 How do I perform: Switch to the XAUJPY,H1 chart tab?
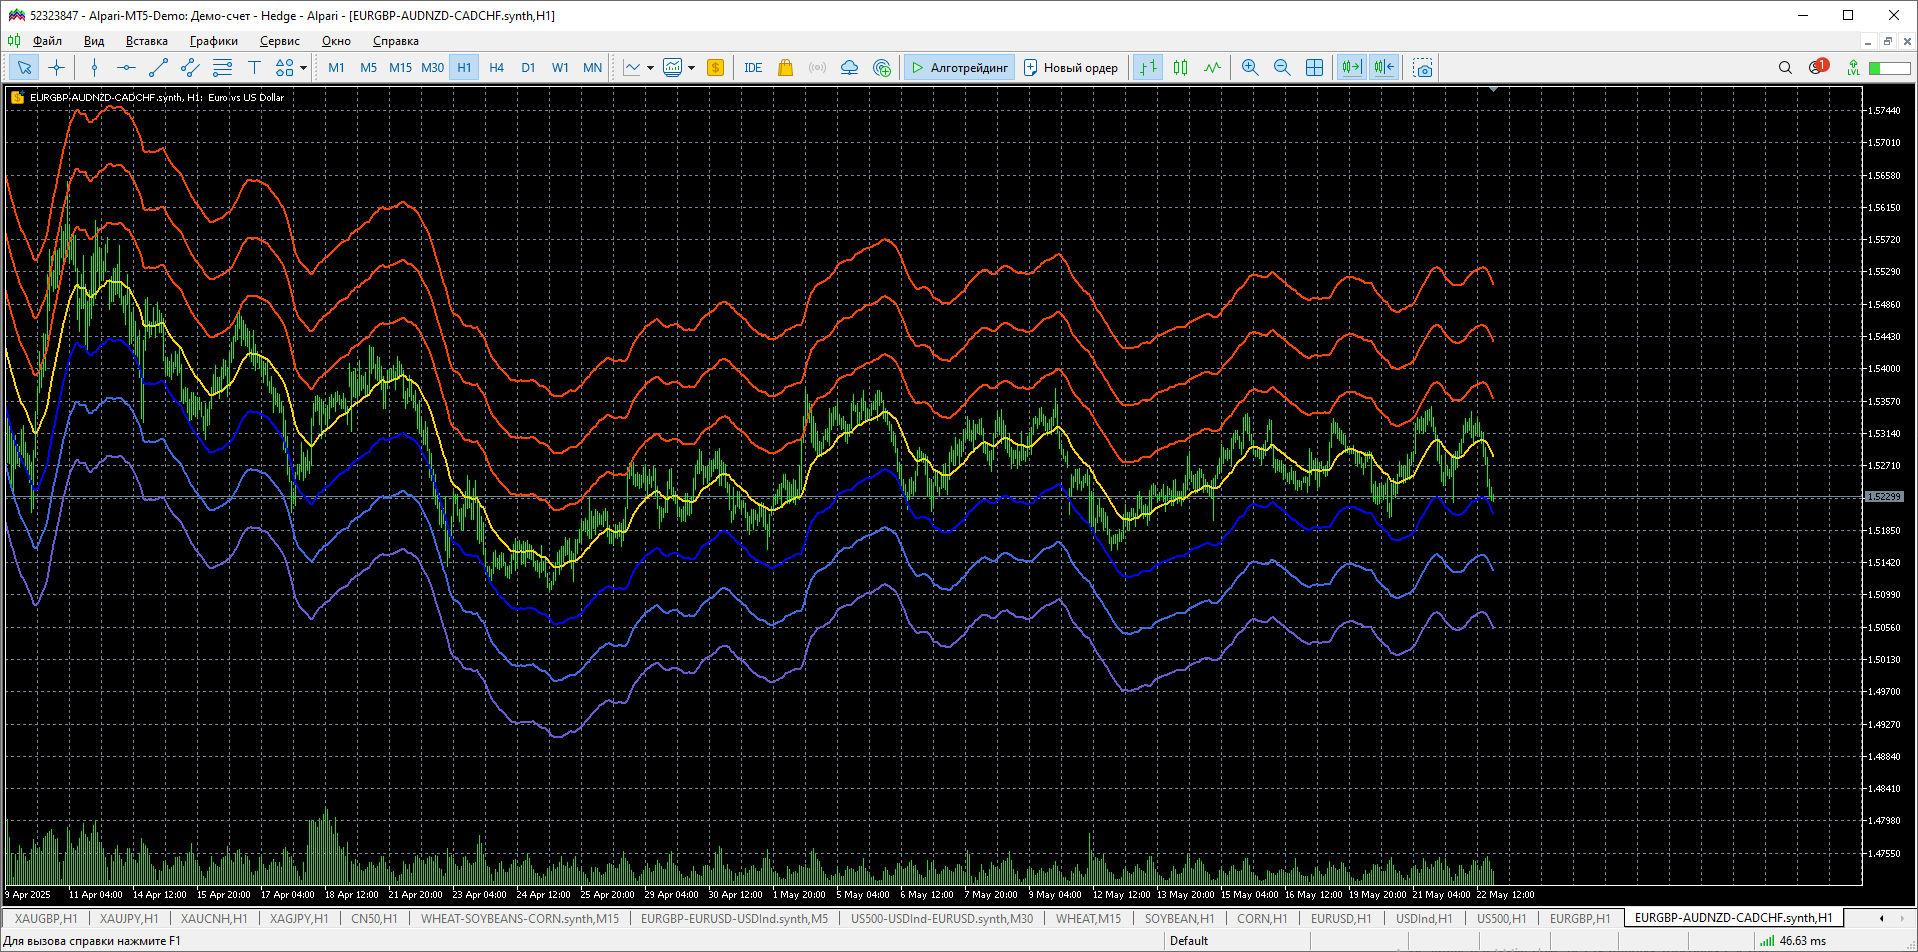tap(129, 918)
